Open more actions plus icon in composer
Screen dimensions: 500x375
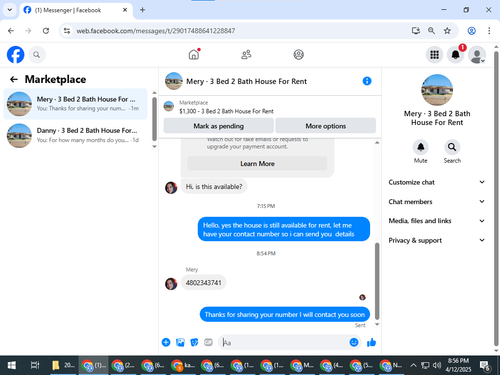point(166,342)
